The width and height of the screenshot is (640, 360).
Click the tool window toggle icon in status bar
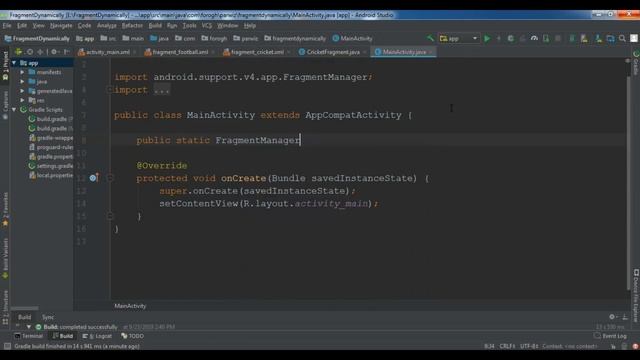(x=7, y=346)
